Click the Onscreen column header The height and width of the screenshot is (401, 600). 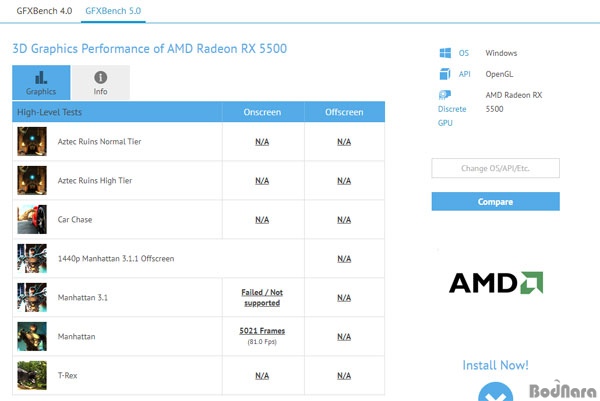coord(262,112)
